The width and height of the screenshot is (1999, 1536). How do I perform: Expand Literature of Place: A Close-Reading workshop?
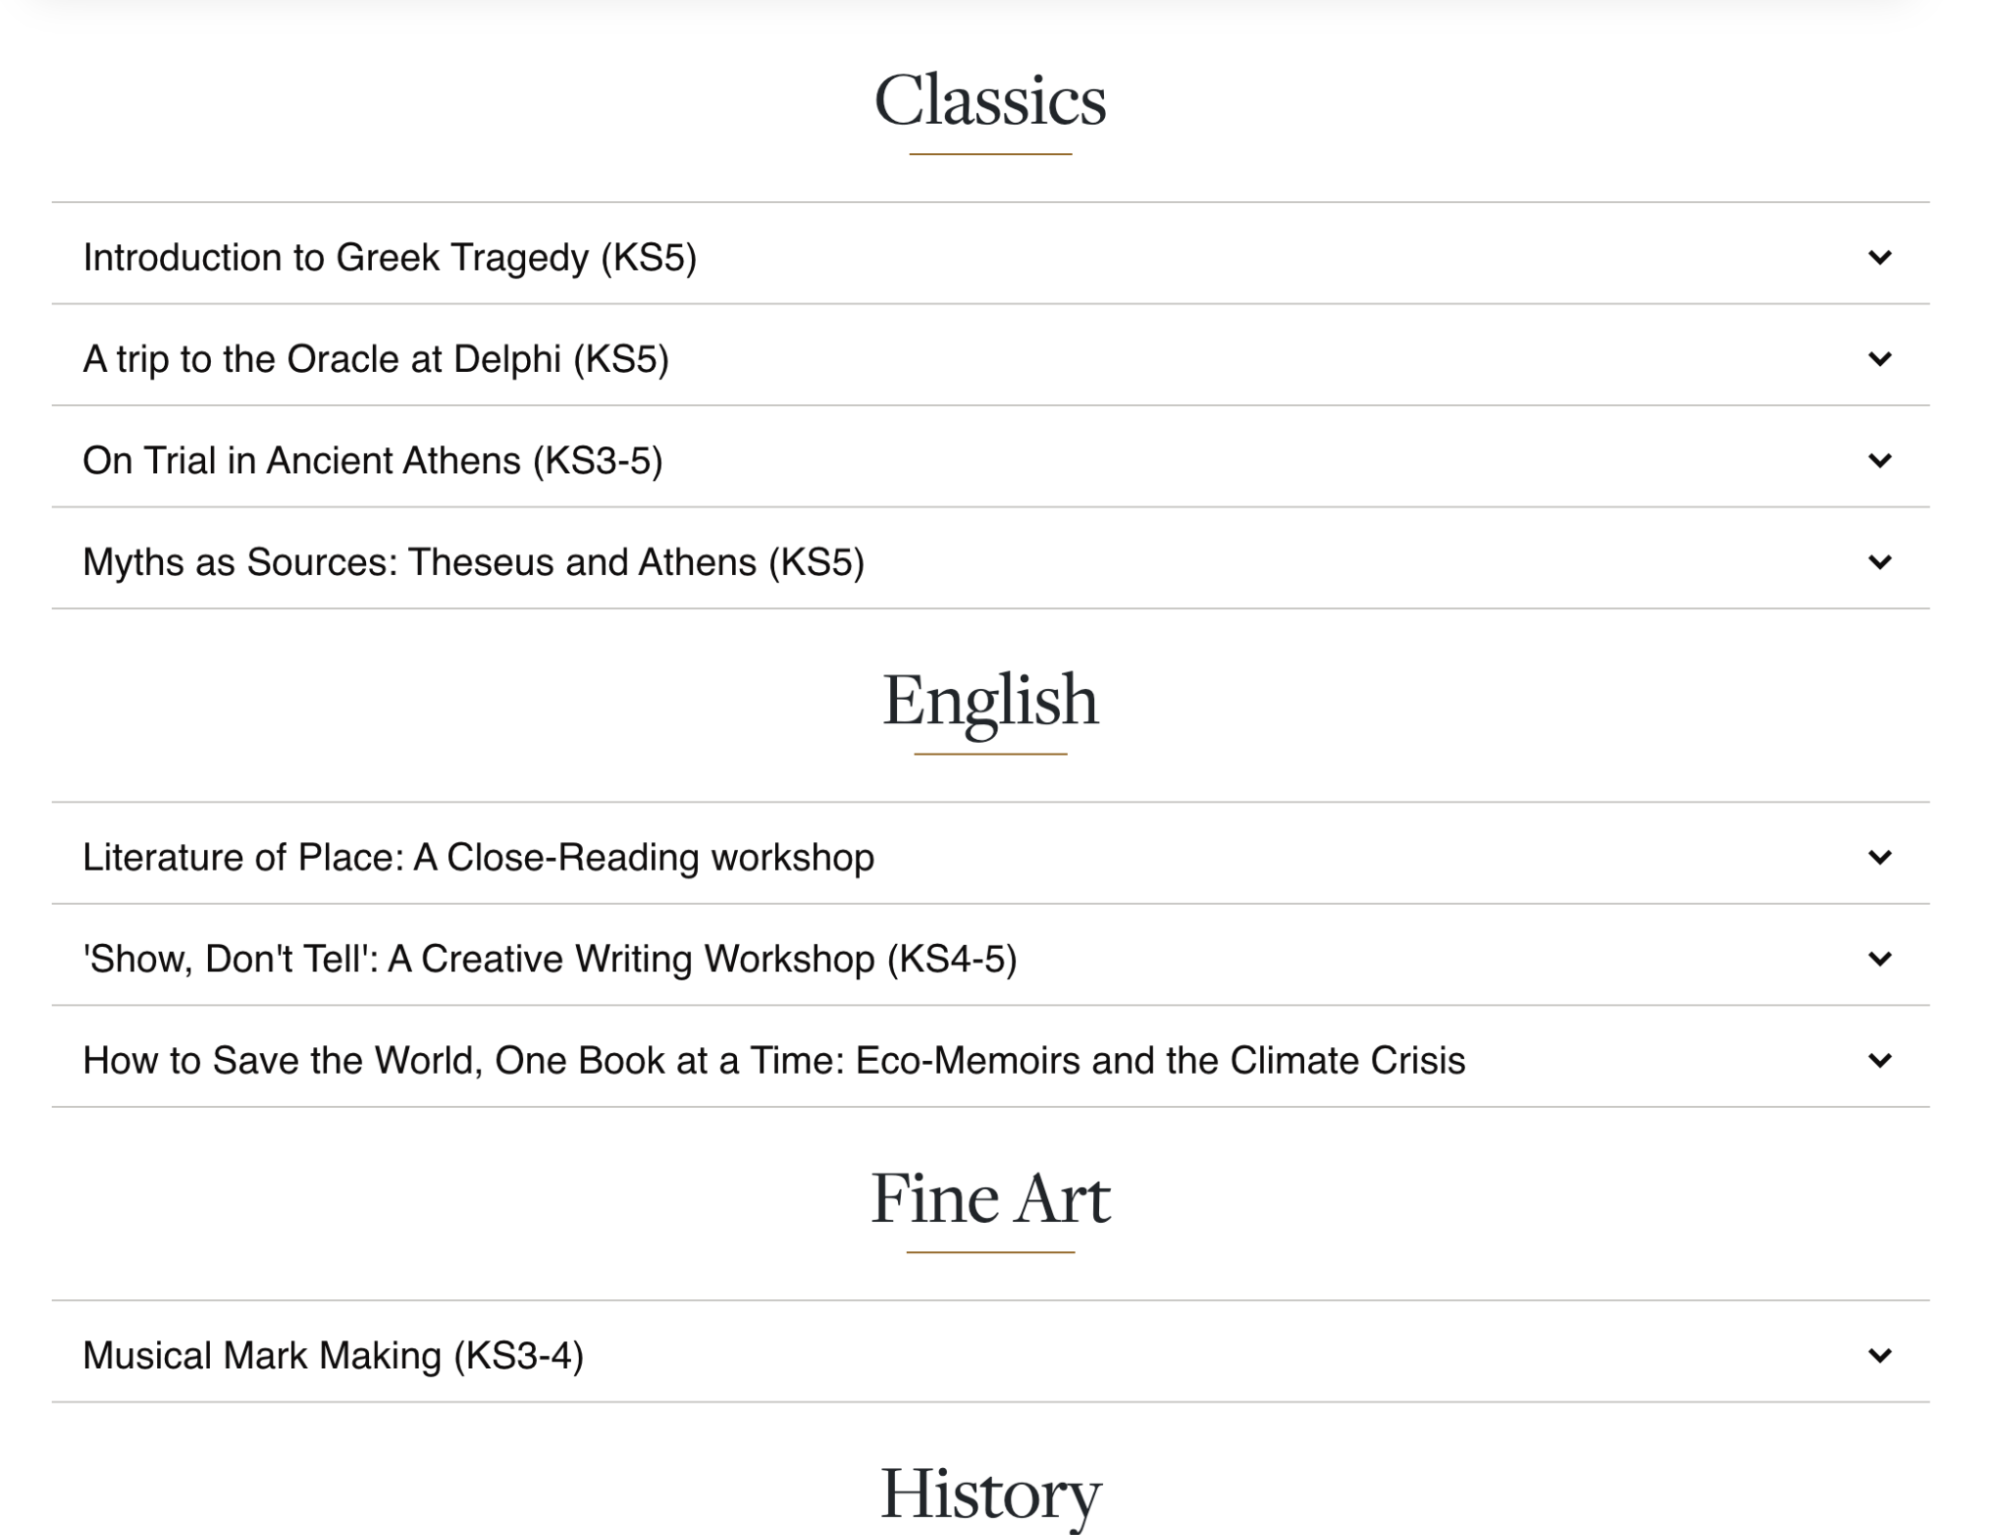(478, 858)
